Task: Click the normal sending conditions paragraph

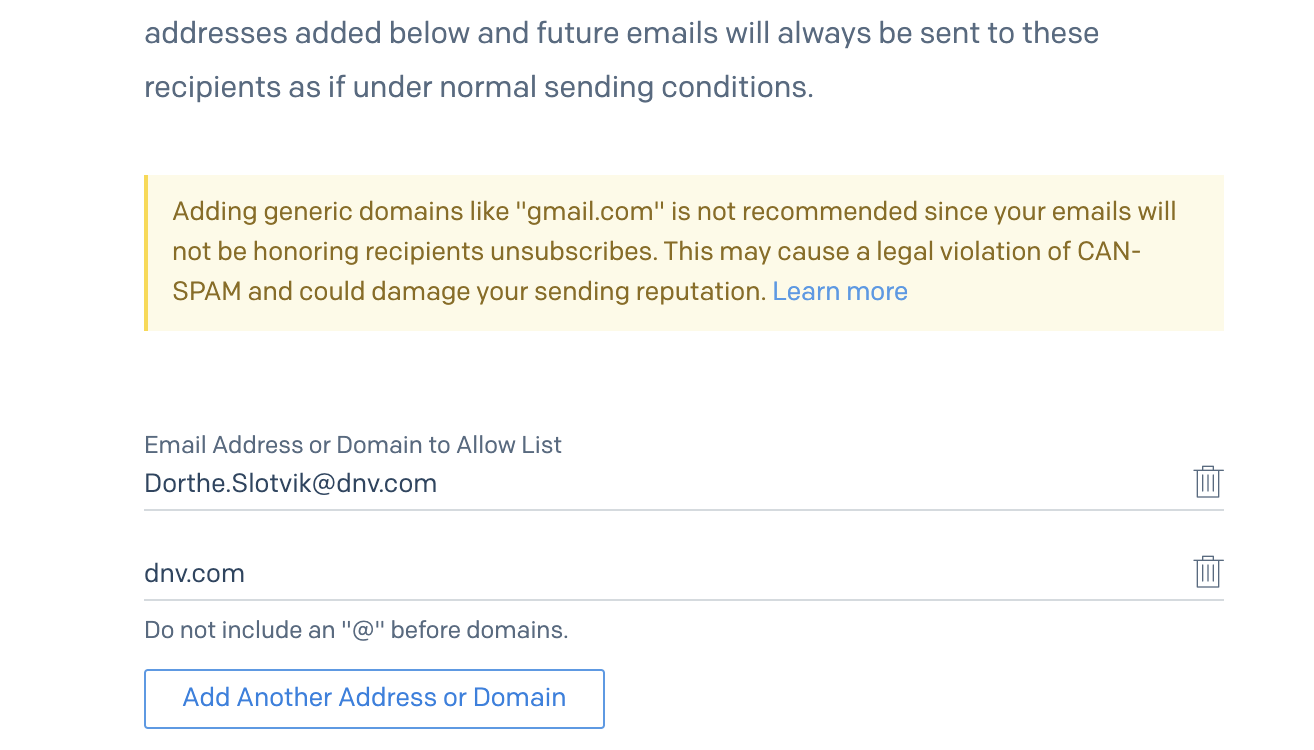Action: [x=622, y=60]
